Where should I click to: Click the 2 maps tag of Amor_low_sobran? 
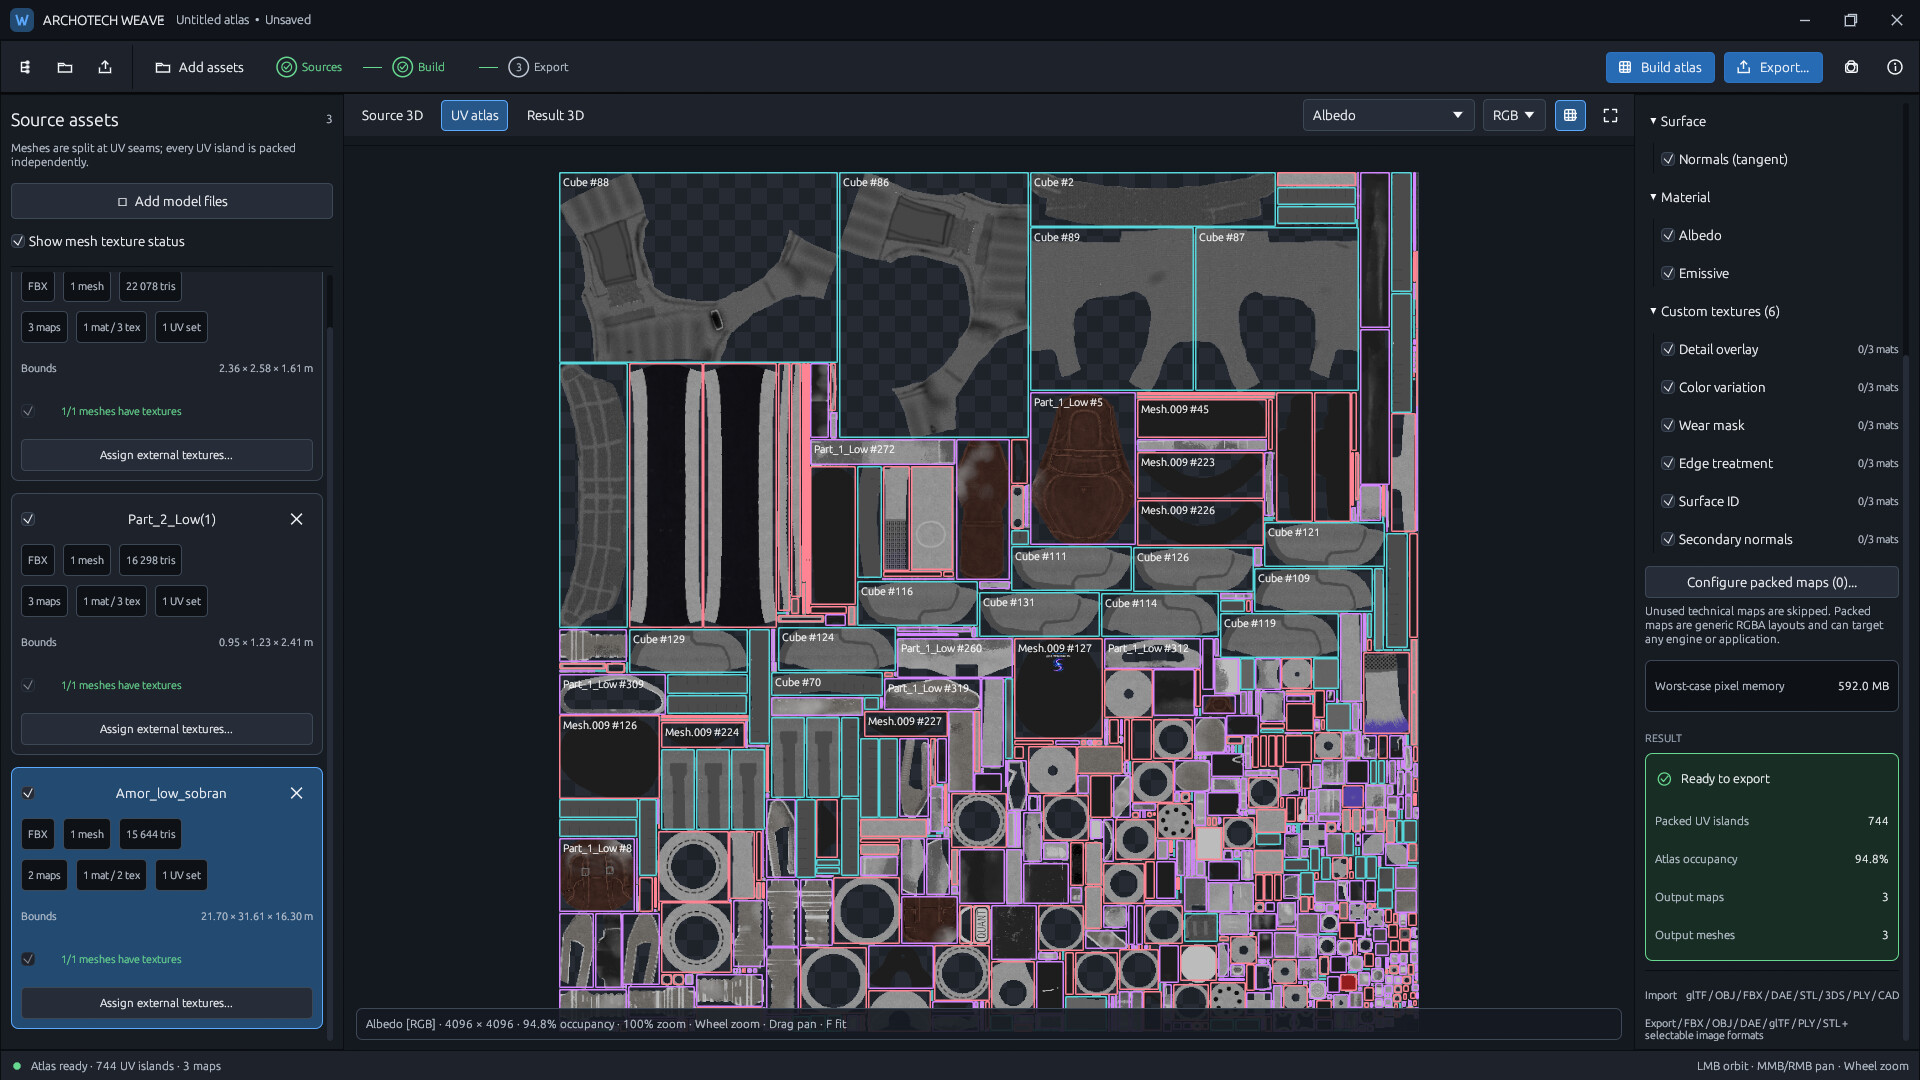[44, 875]
